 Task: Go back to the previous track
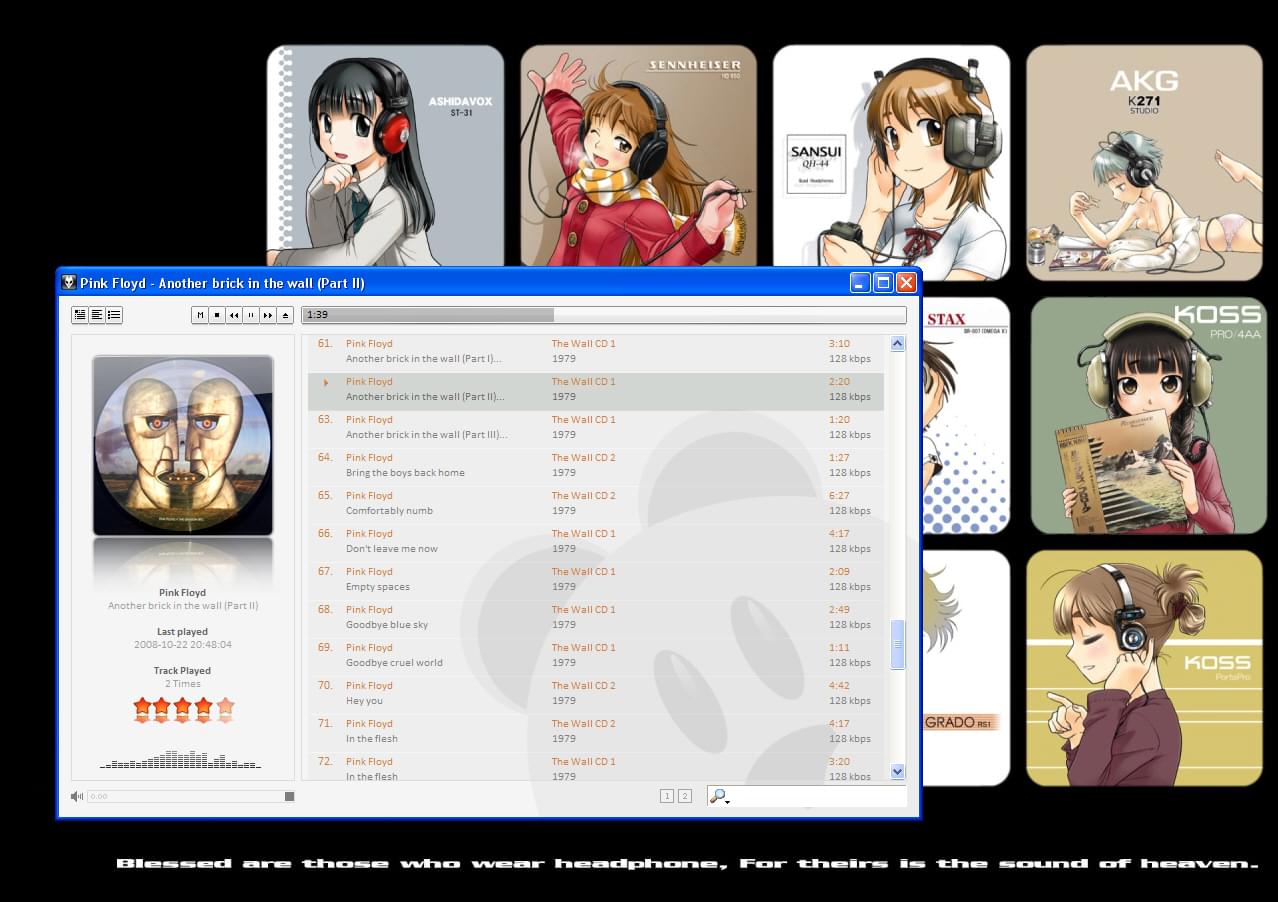[x=234, y=315]
